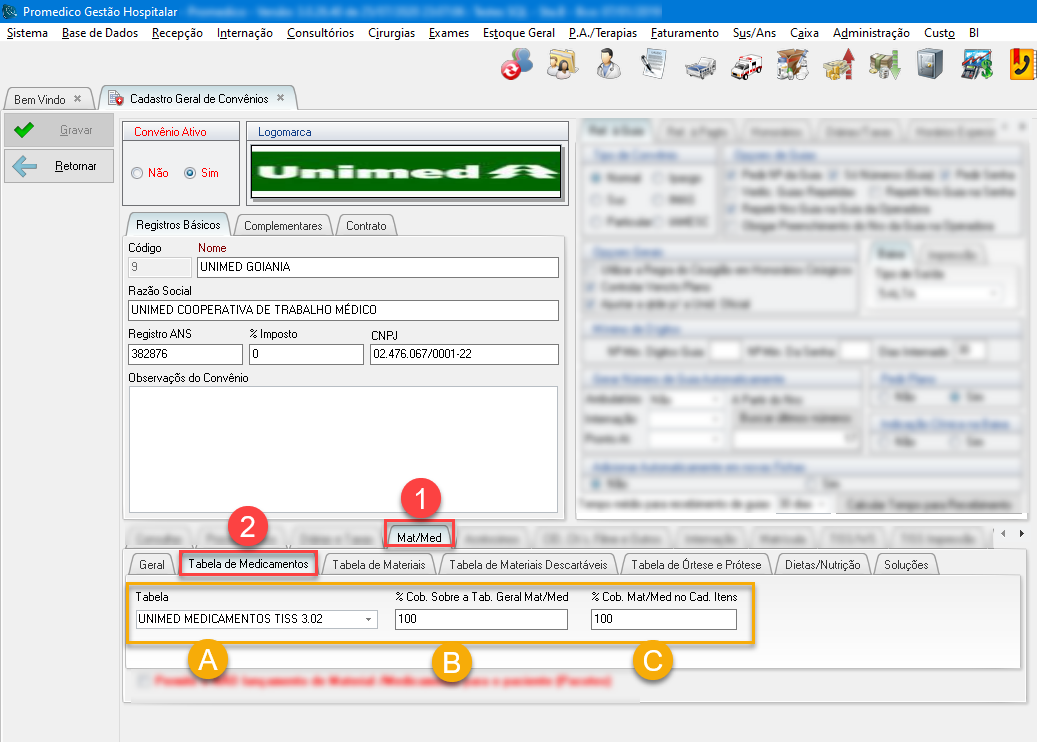Click the Gravar button
This screenshot has height=742, width=1037.
pyautogui.click(x=60, y=130)
